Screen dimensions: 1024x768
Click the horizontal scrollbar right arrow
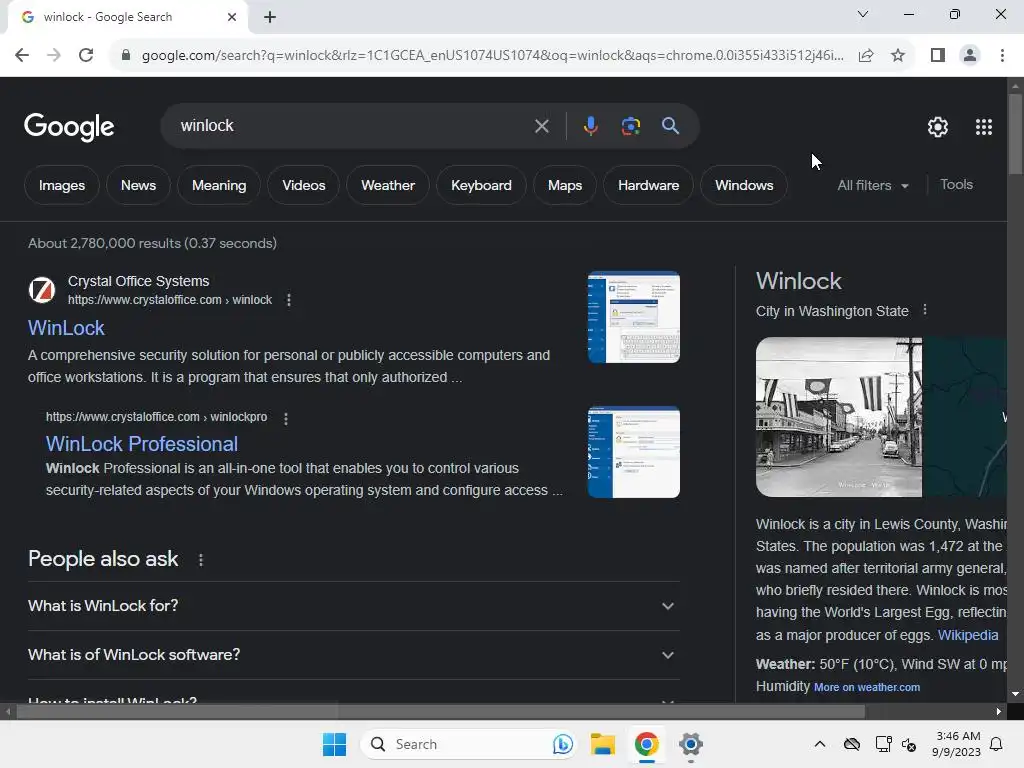pyautogui.click(x=999, y=712)
